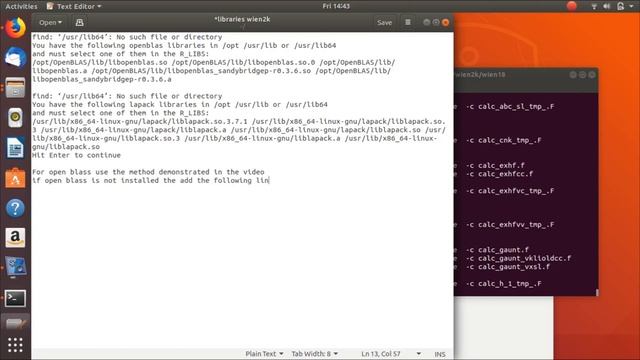Open the volume indicator in the top bar
Screen dimensions: 640x360
607,6
